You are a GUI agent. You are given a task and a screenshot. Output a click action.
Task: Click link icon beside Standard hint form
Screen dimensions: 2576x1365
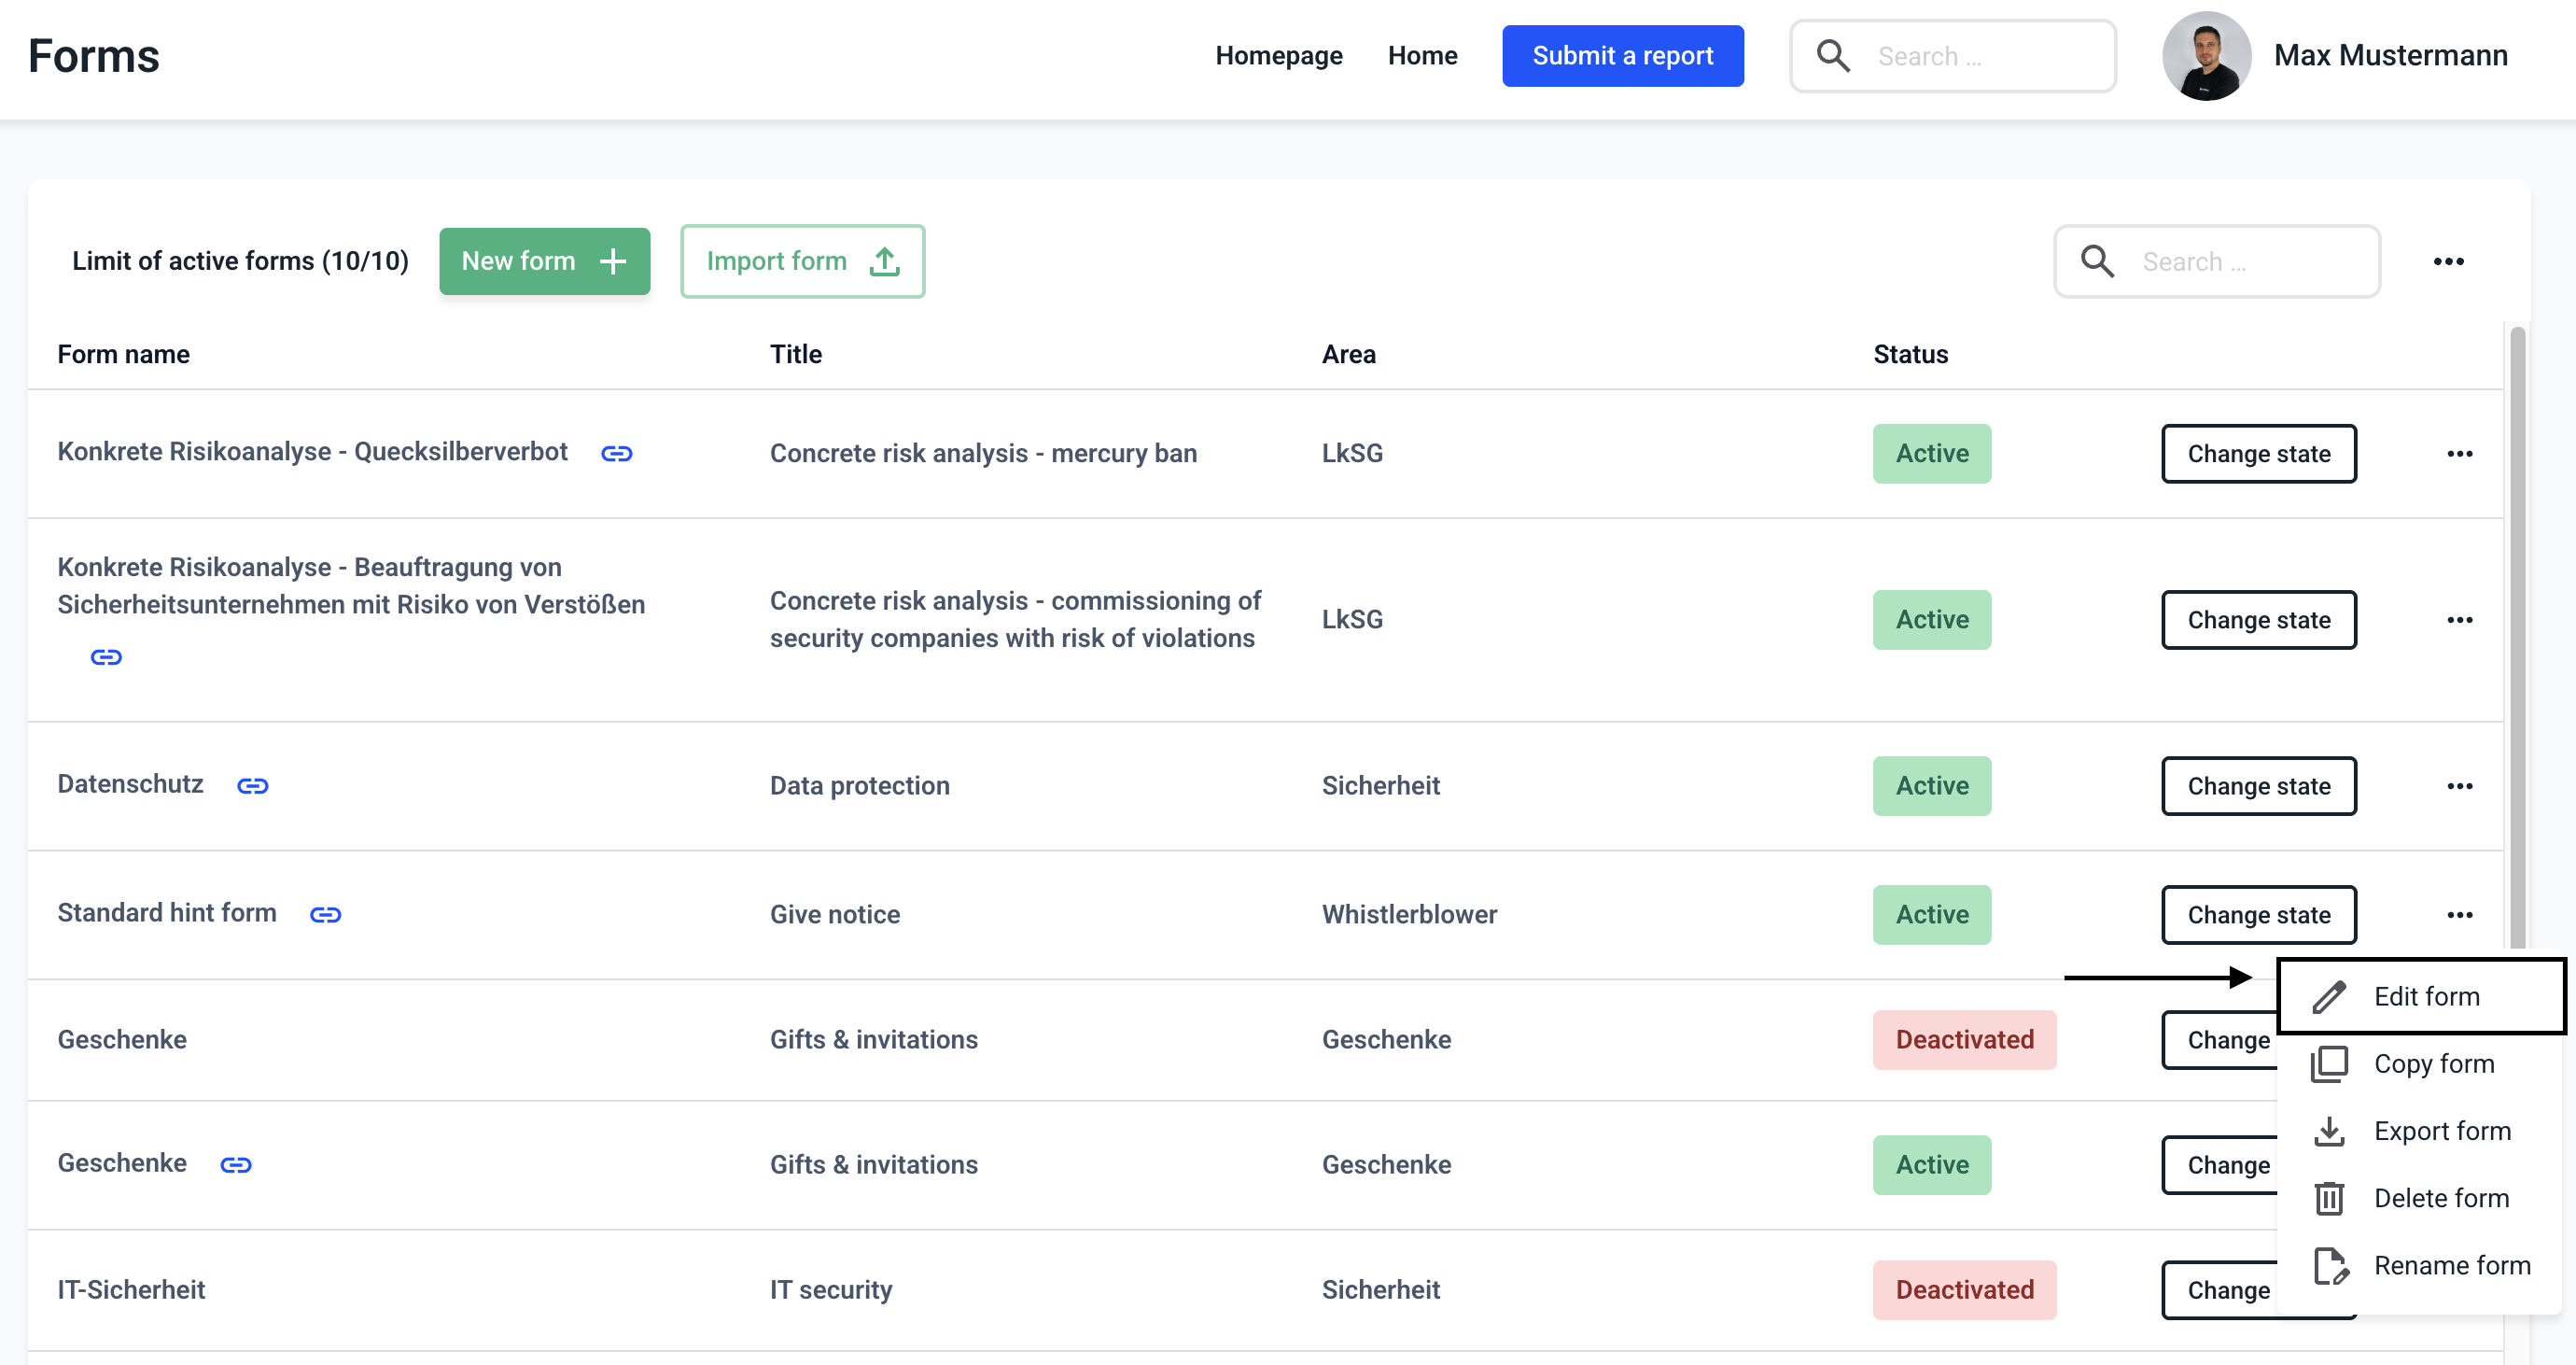click(325, 915)
